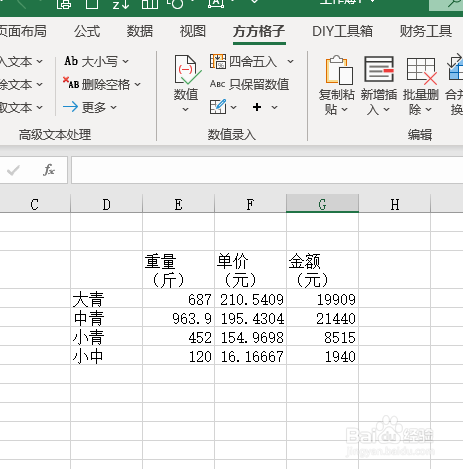Click the 大小写 change case button
The image size is (463, 469).
[x=91, y=62]
